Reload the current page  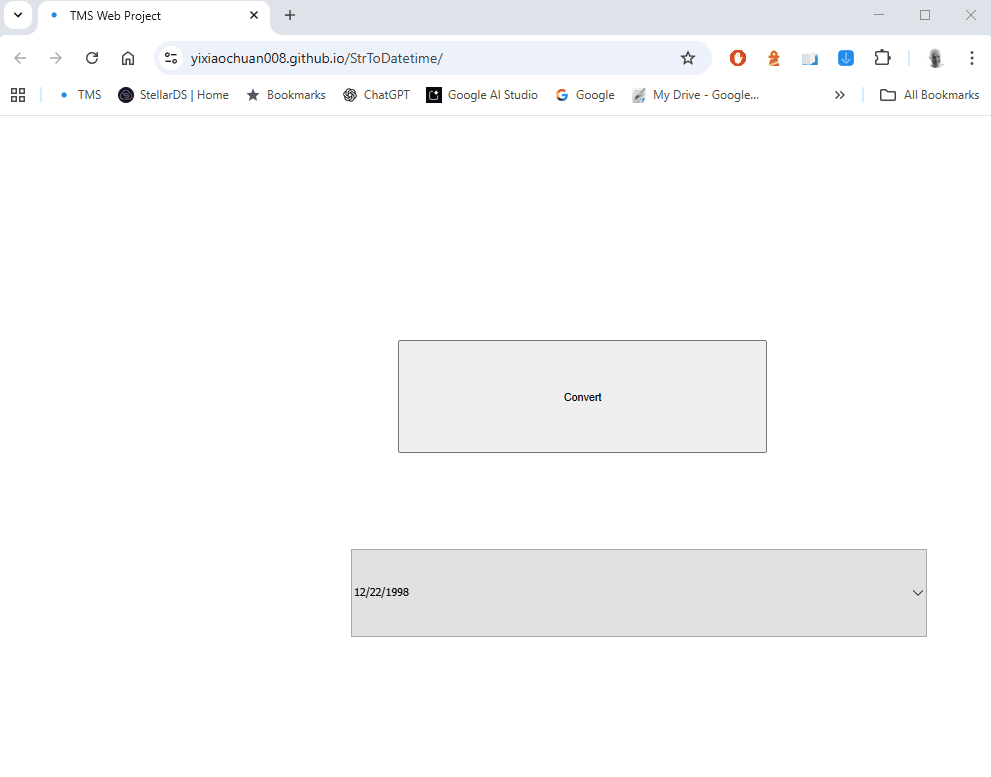pos(92,58)
